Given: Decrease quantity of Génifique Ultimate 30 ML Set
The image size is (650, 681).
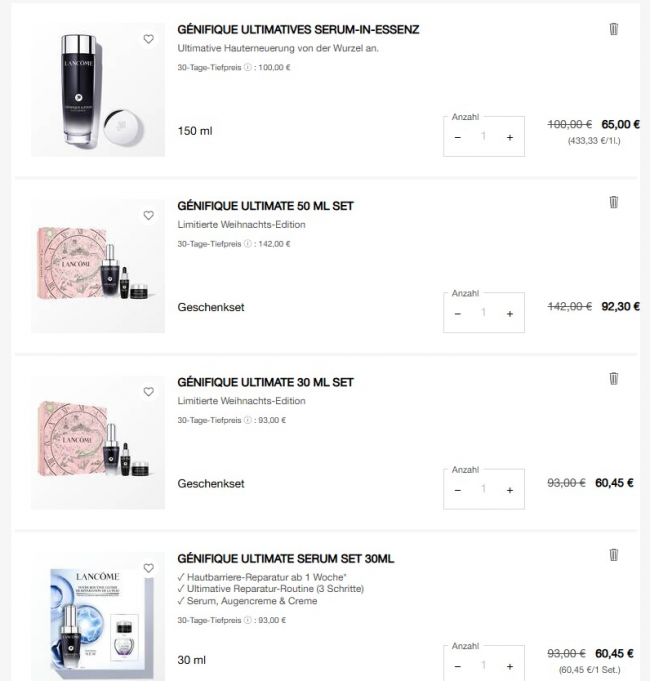Looking at the screenshot, I should point(458,490).
